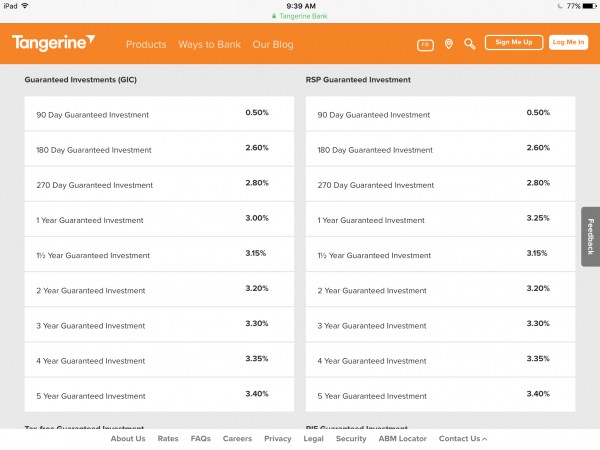600x450 pixels.
Task: Open the Rates footer link
Action: [x=168, y=439]
